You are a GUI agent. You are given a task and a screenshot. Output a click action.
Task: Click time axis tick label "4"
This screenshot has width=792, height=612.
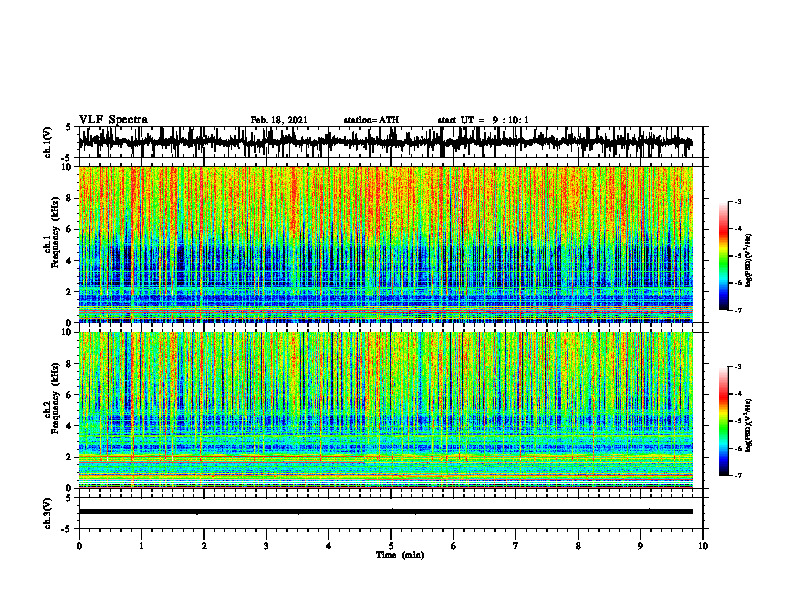329,546
